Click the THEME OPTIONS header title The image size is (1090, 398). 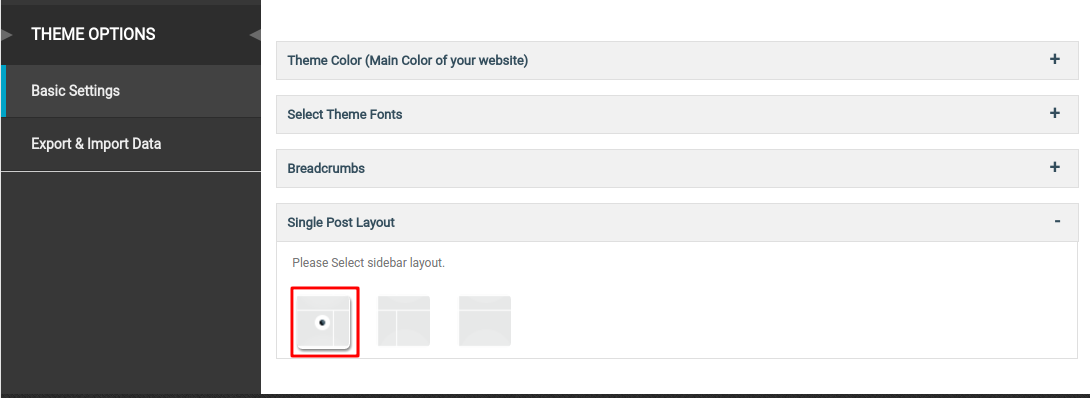pos(93,34)
